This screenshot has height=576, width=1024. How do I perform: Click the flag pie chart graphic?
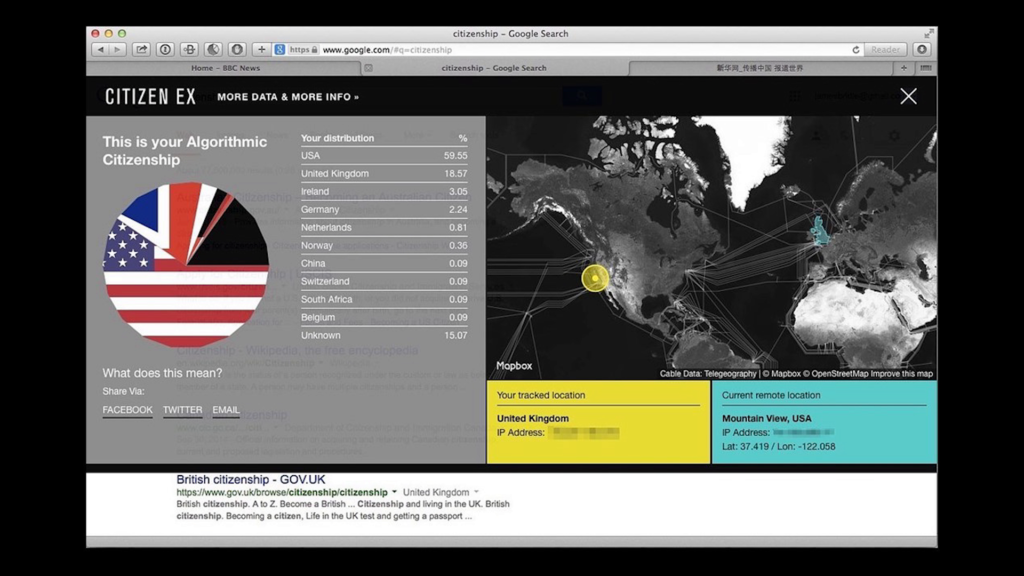[186, 264]
